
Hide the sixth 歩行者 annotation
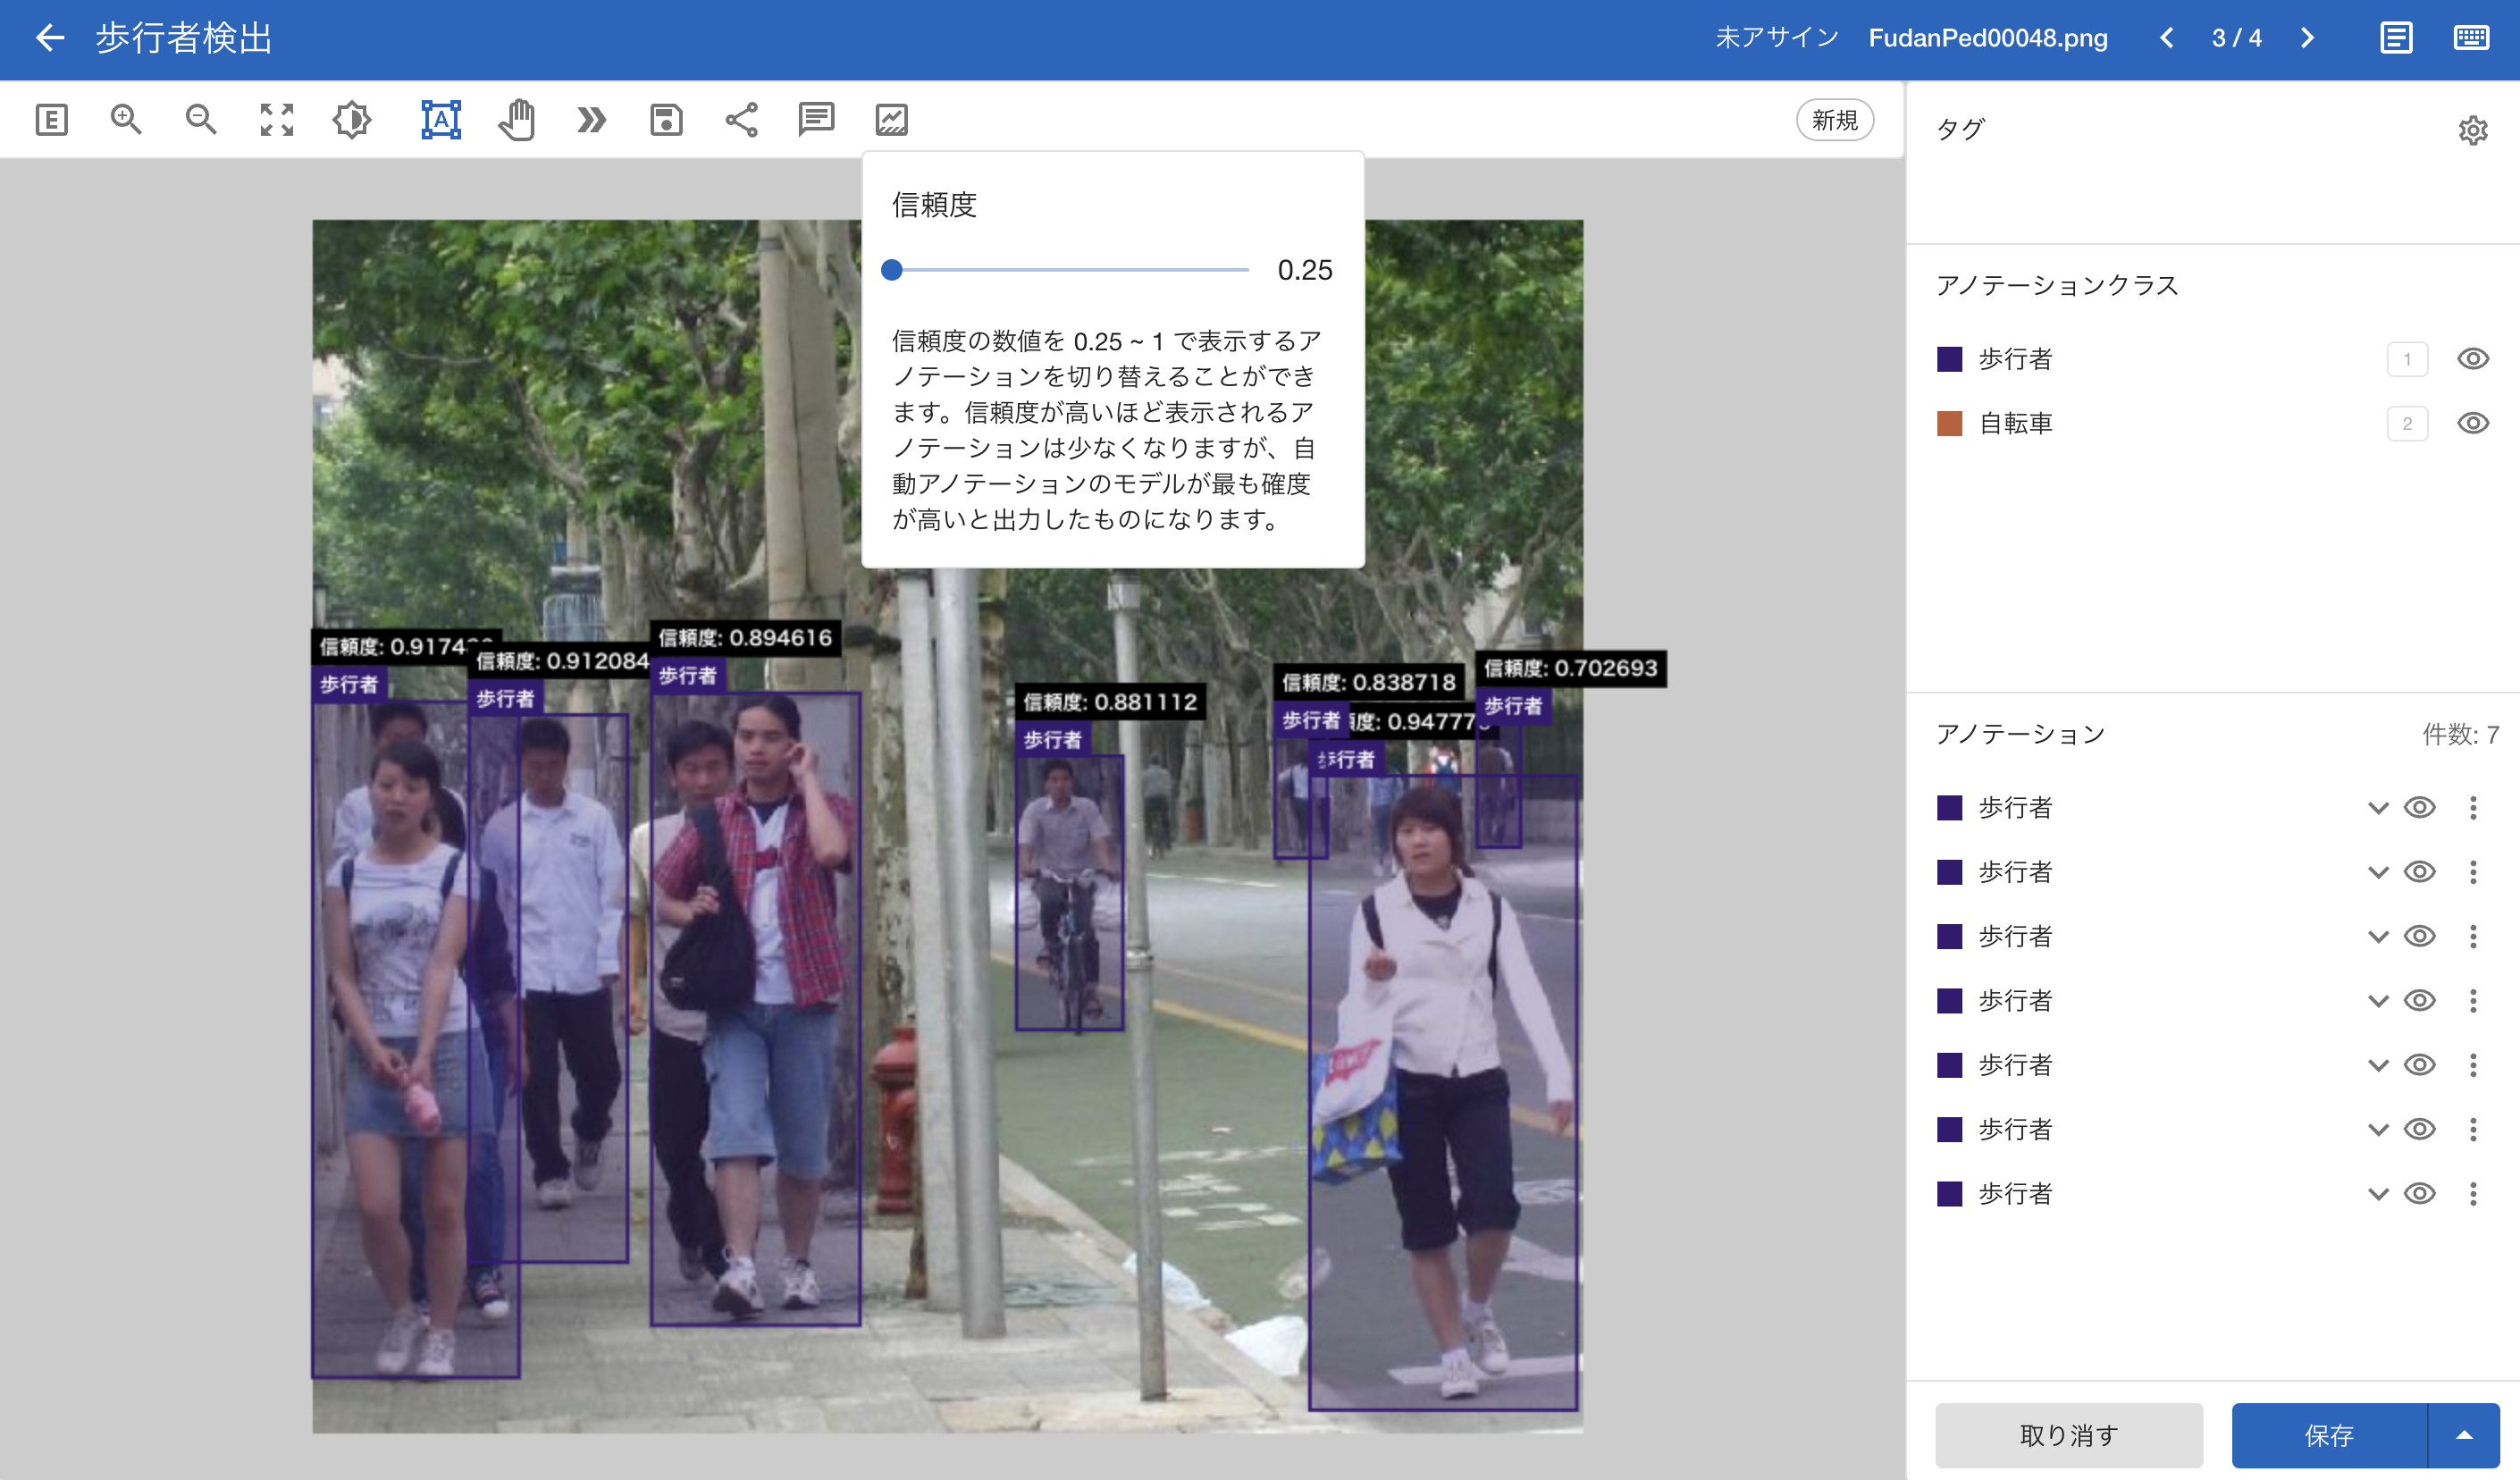pyautogui.click(x=2419, y=1130)
